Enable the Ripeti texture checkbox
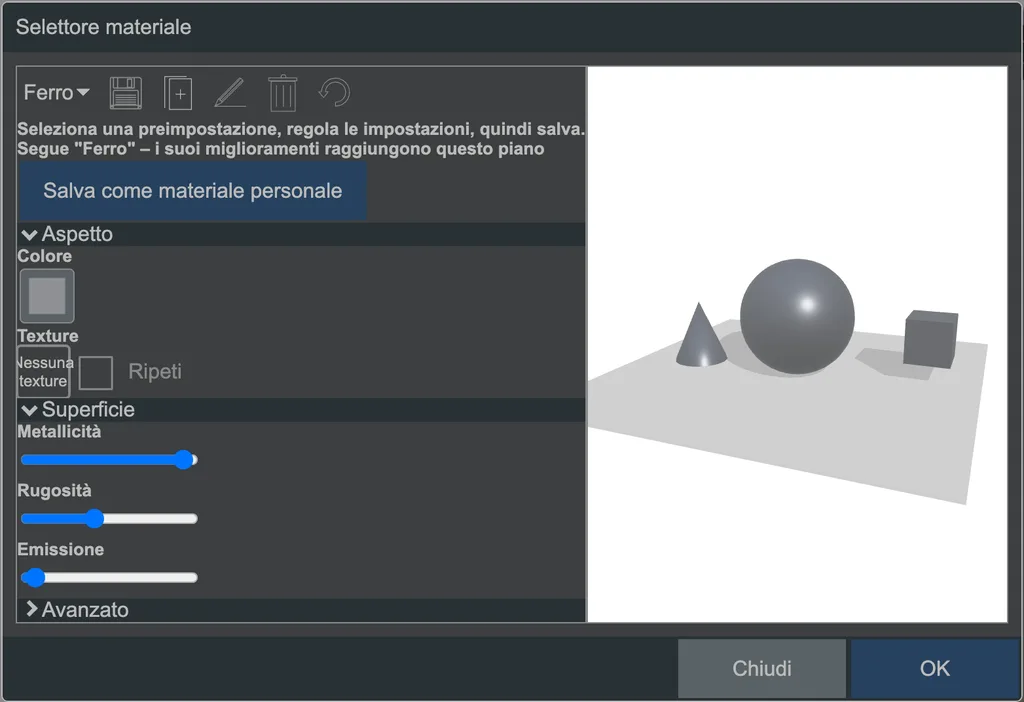The image size is (1024, 702). click(x=95, y=372)
